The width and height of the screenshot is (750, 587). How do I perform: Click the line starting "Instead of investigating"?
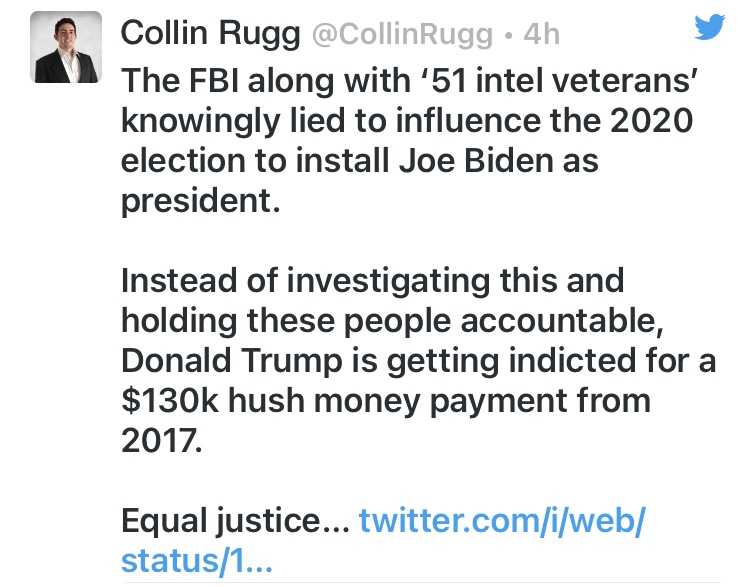point(372,280)
